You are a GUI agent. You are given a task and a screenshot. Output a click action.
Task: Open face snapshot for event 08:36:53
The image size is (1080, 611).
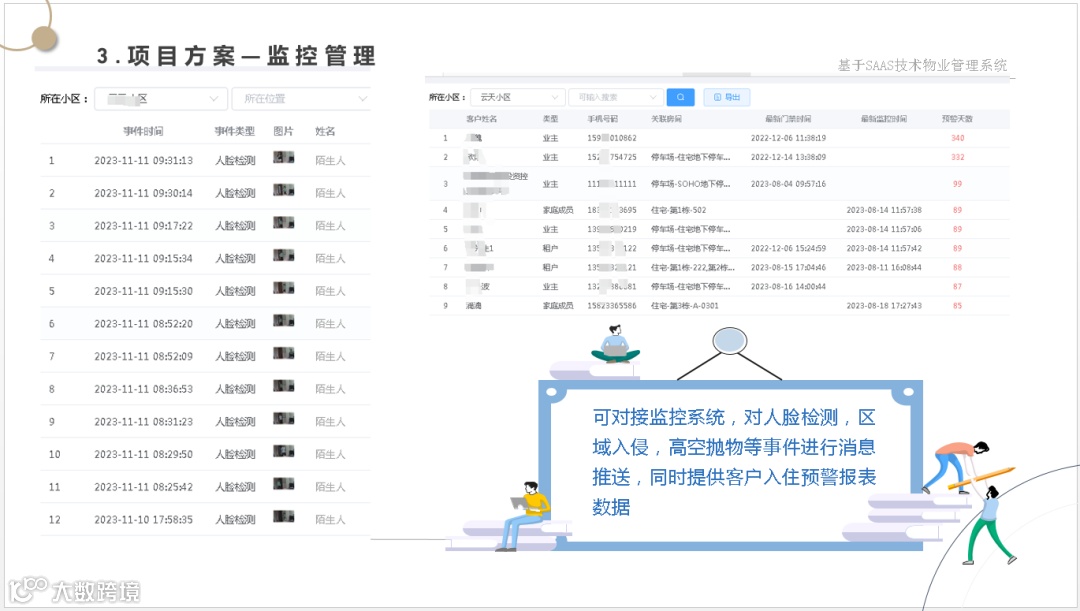[284, 386]
